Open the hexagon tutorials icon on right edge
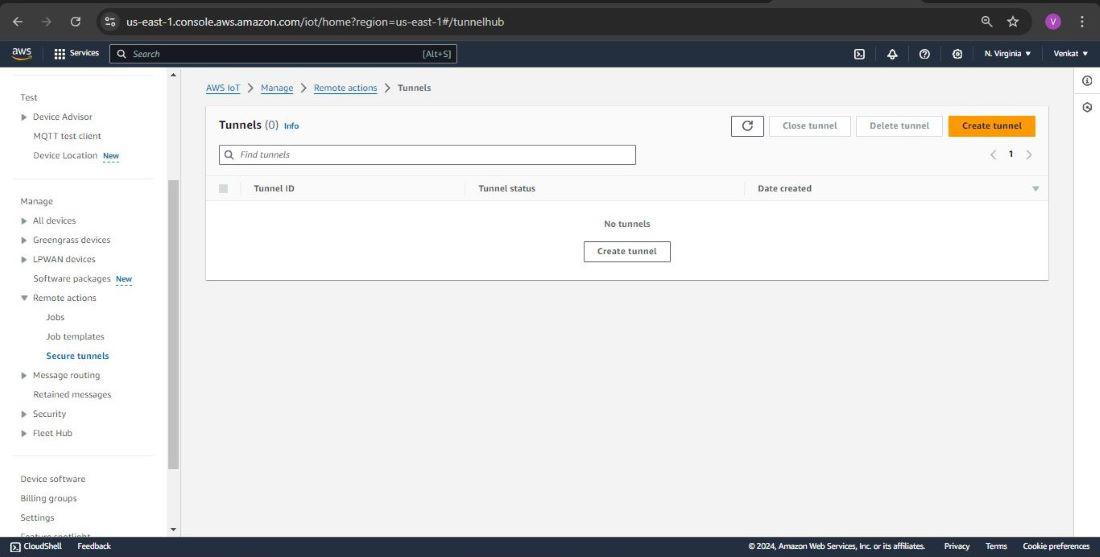 (x=1087, y=107)
